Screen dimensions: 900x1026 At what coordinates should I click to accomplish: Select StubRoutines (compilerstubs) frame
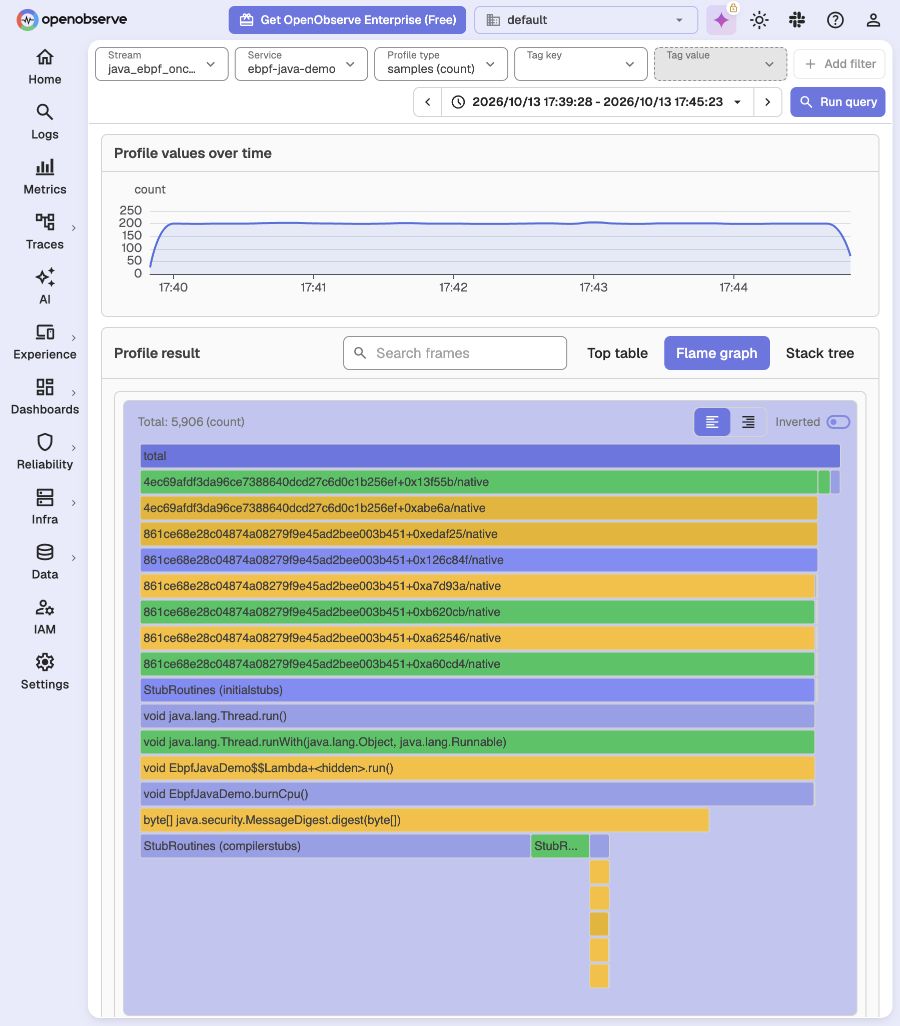coord(335,846)
